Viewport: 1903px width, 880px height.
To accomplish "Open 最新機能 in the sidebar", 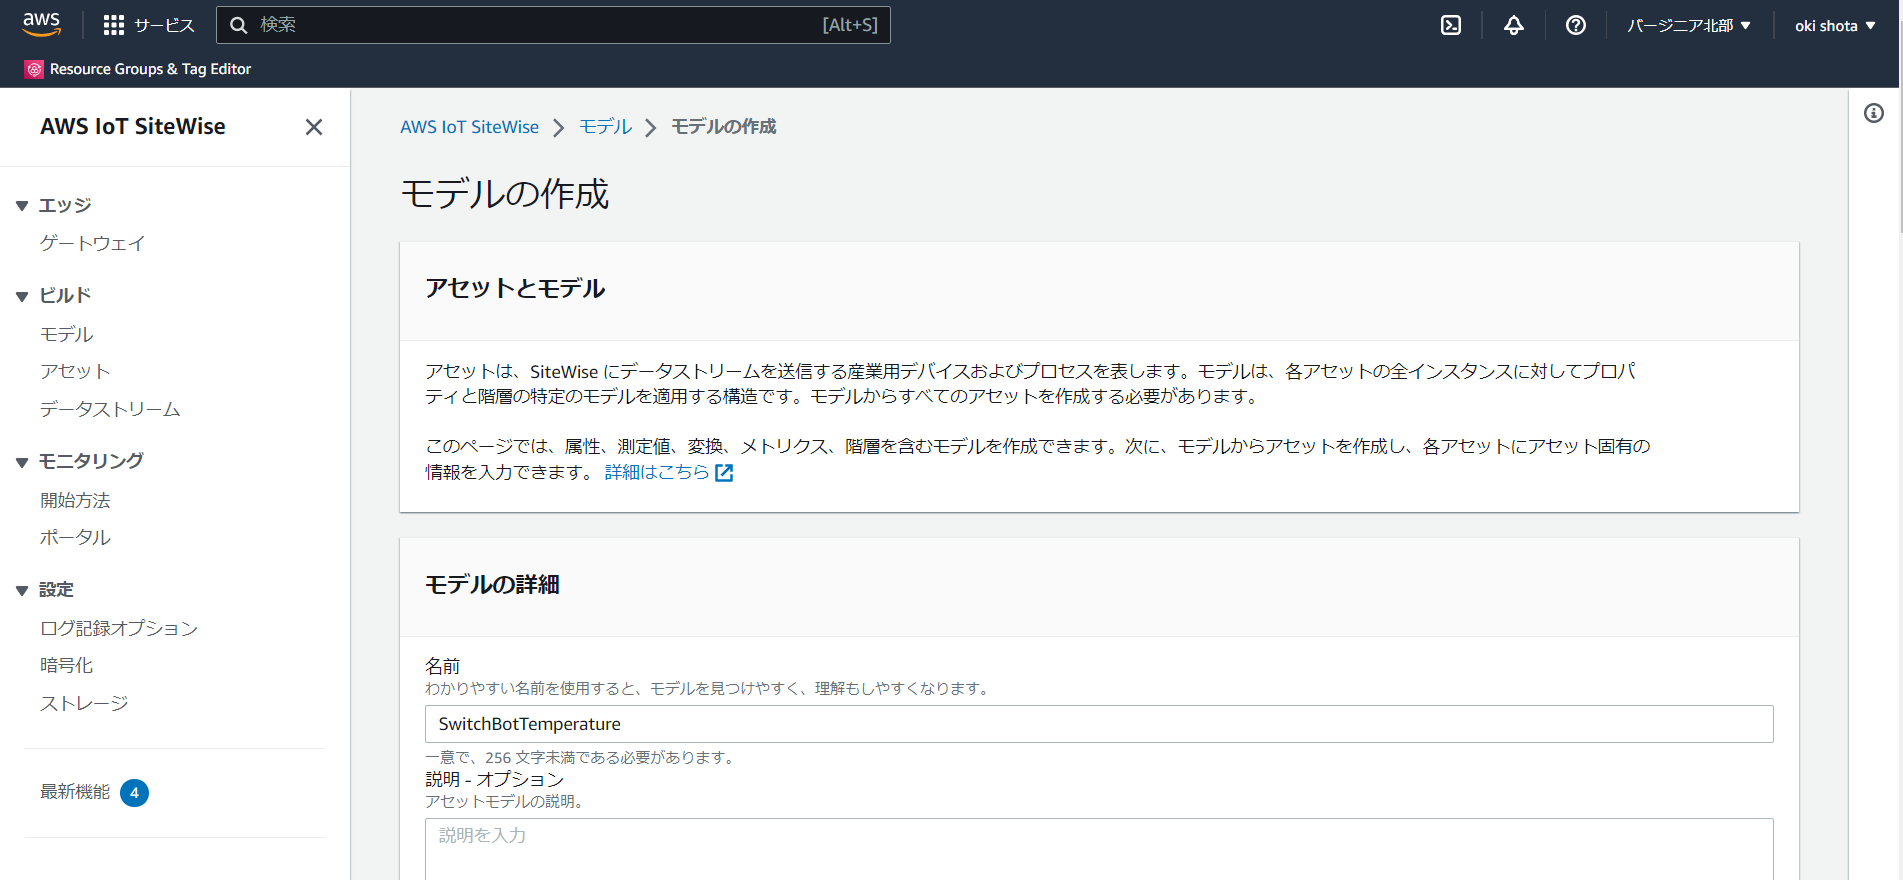I will point(75,792).
